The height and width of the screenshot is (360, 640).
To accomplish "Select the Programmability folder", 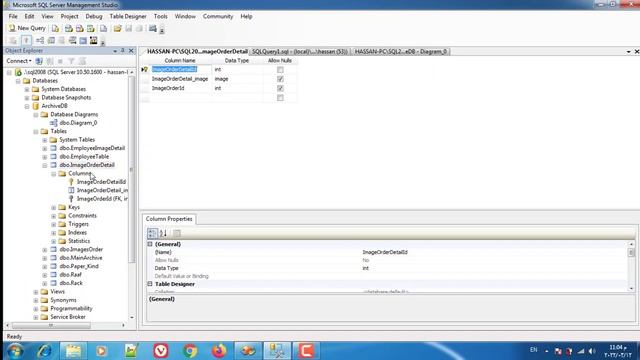I will [x=71, y=309].
